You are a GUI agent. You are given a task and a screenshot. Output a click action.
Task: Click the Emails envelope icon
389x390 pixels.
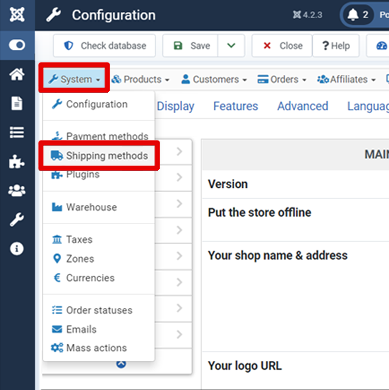pos(57,329)
